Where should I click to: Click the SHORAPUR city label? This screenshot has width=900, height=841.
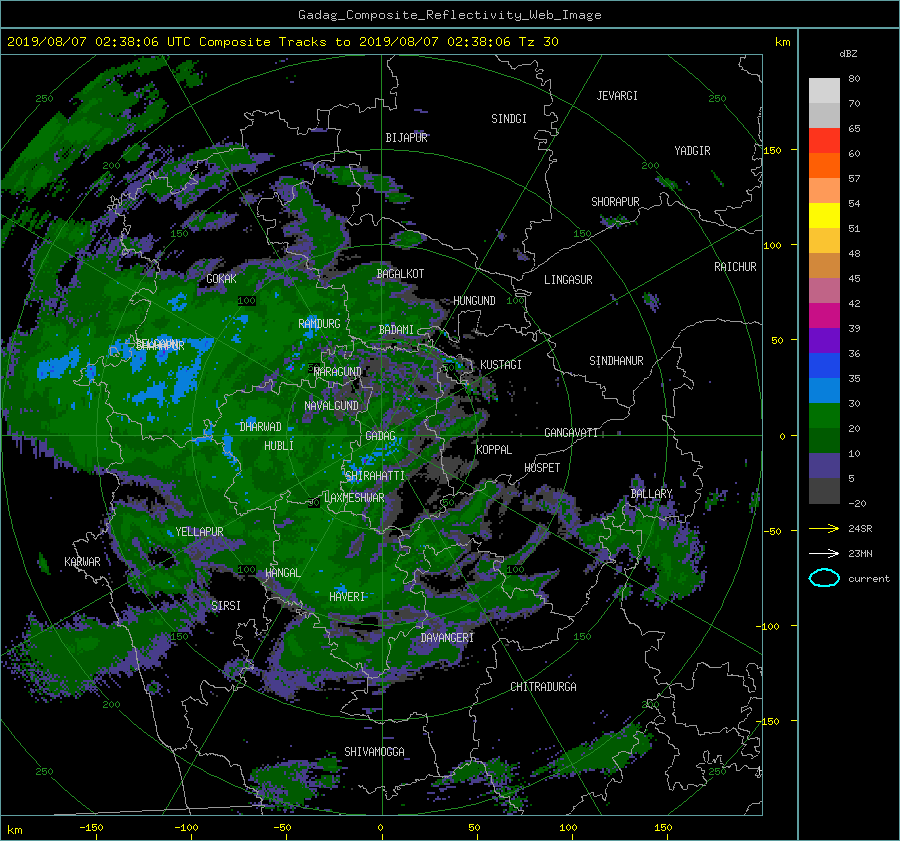[615, 202]
